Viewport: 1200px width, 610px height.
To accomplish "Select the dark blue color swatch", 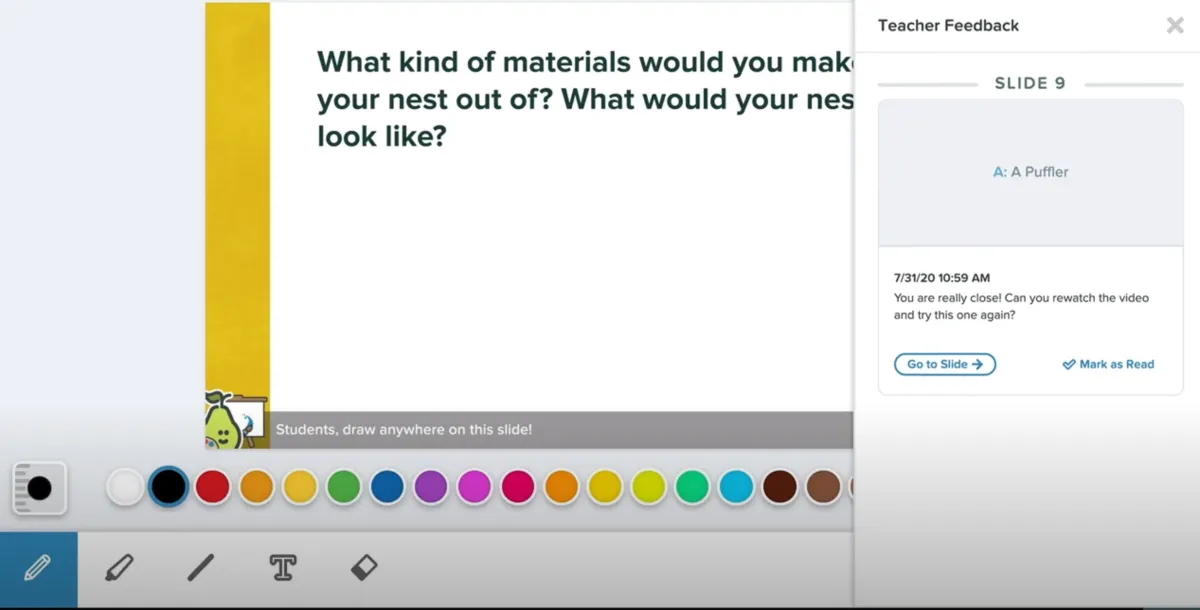I will [387, 487].
